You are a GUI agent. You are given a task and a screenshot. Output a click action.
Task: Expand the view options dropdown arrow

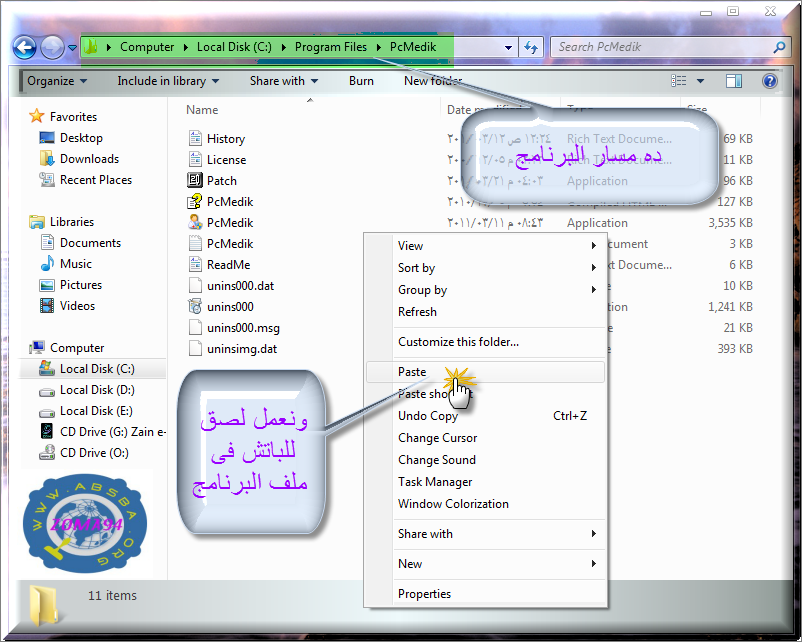point(700,81)
